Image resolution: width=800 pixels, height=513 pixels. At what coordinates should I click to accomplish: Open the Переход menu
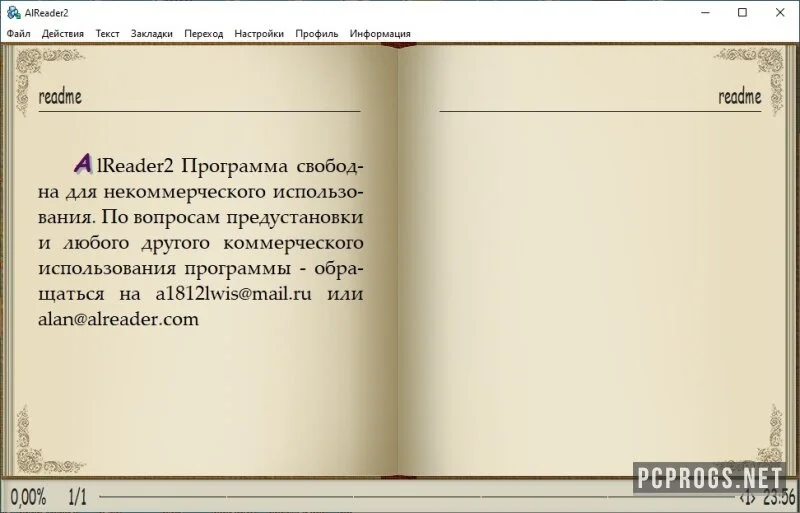click(x=204, y=34)
